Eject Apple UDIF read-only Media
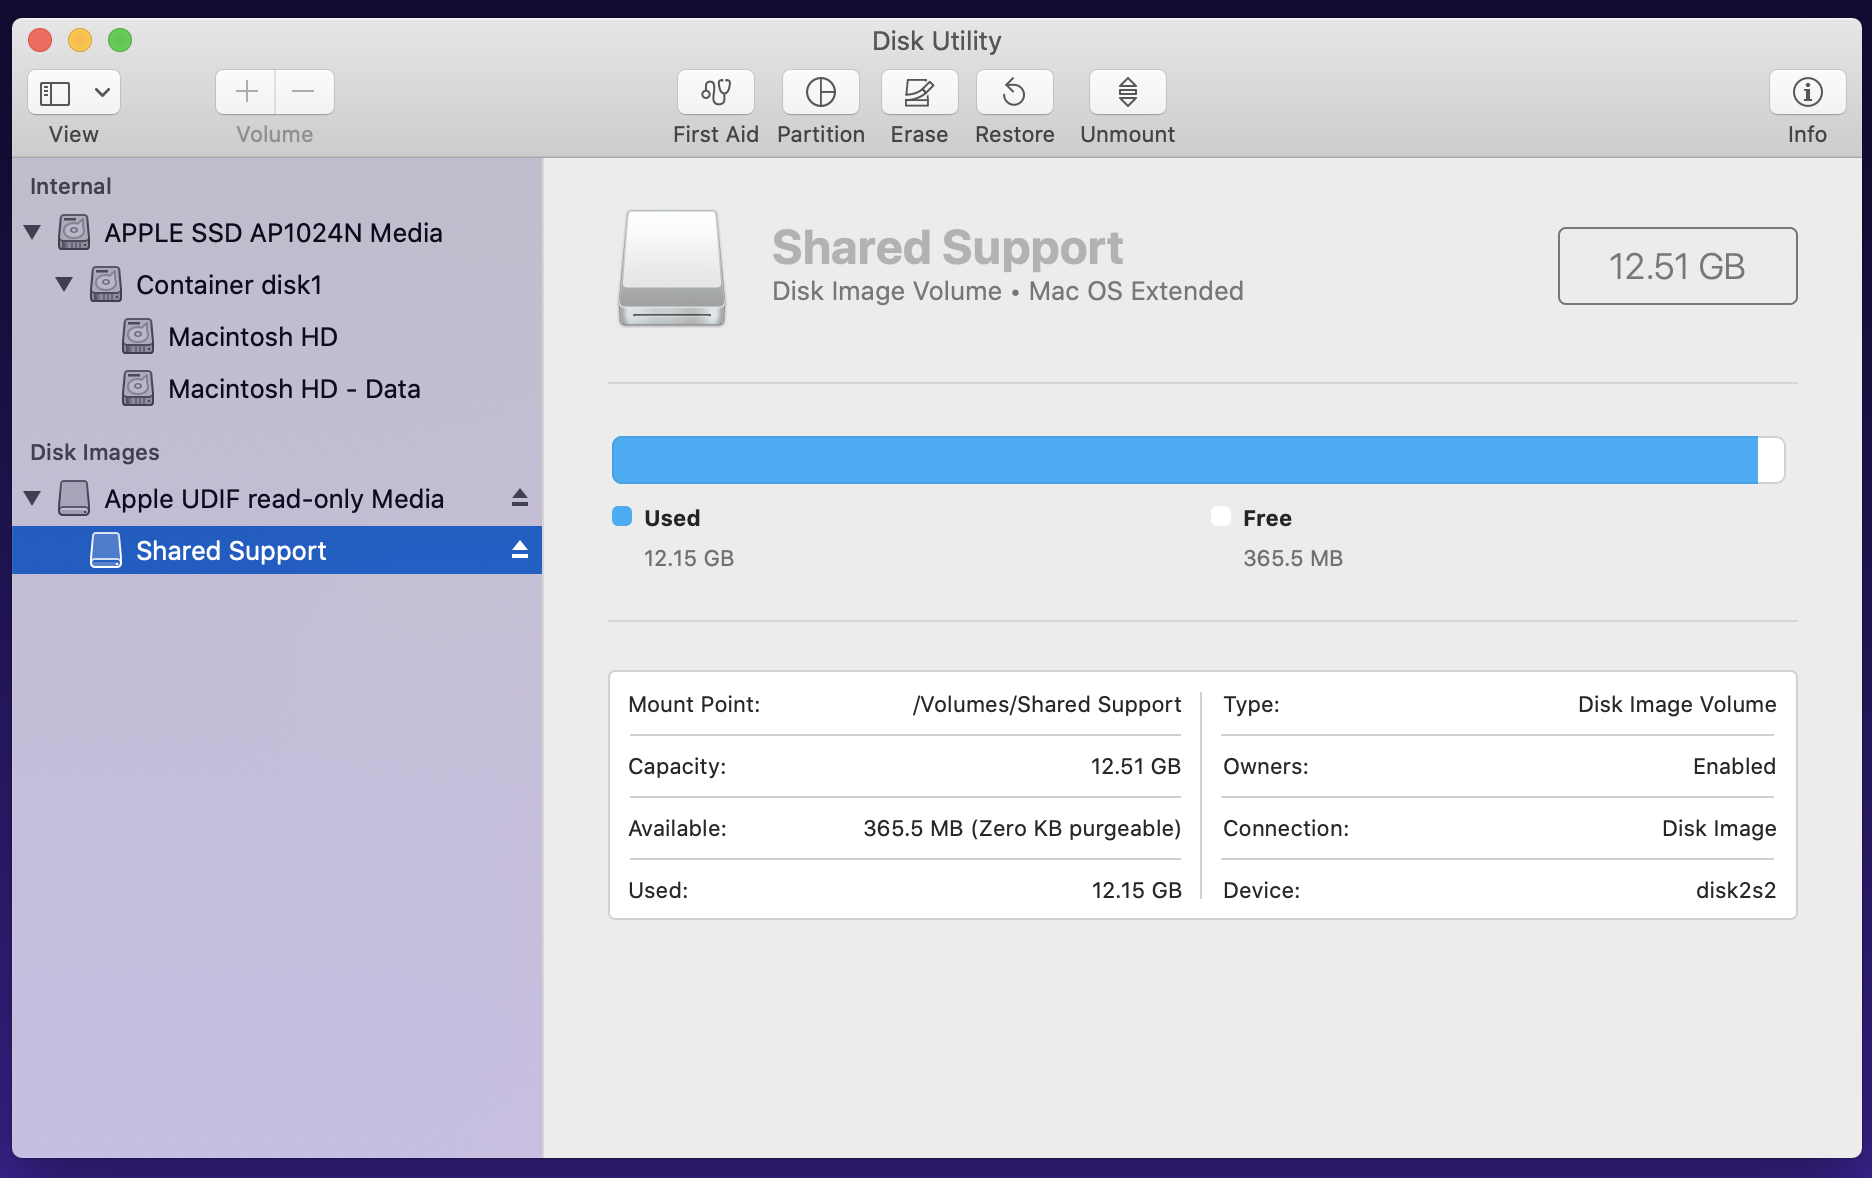 point(519,497)
